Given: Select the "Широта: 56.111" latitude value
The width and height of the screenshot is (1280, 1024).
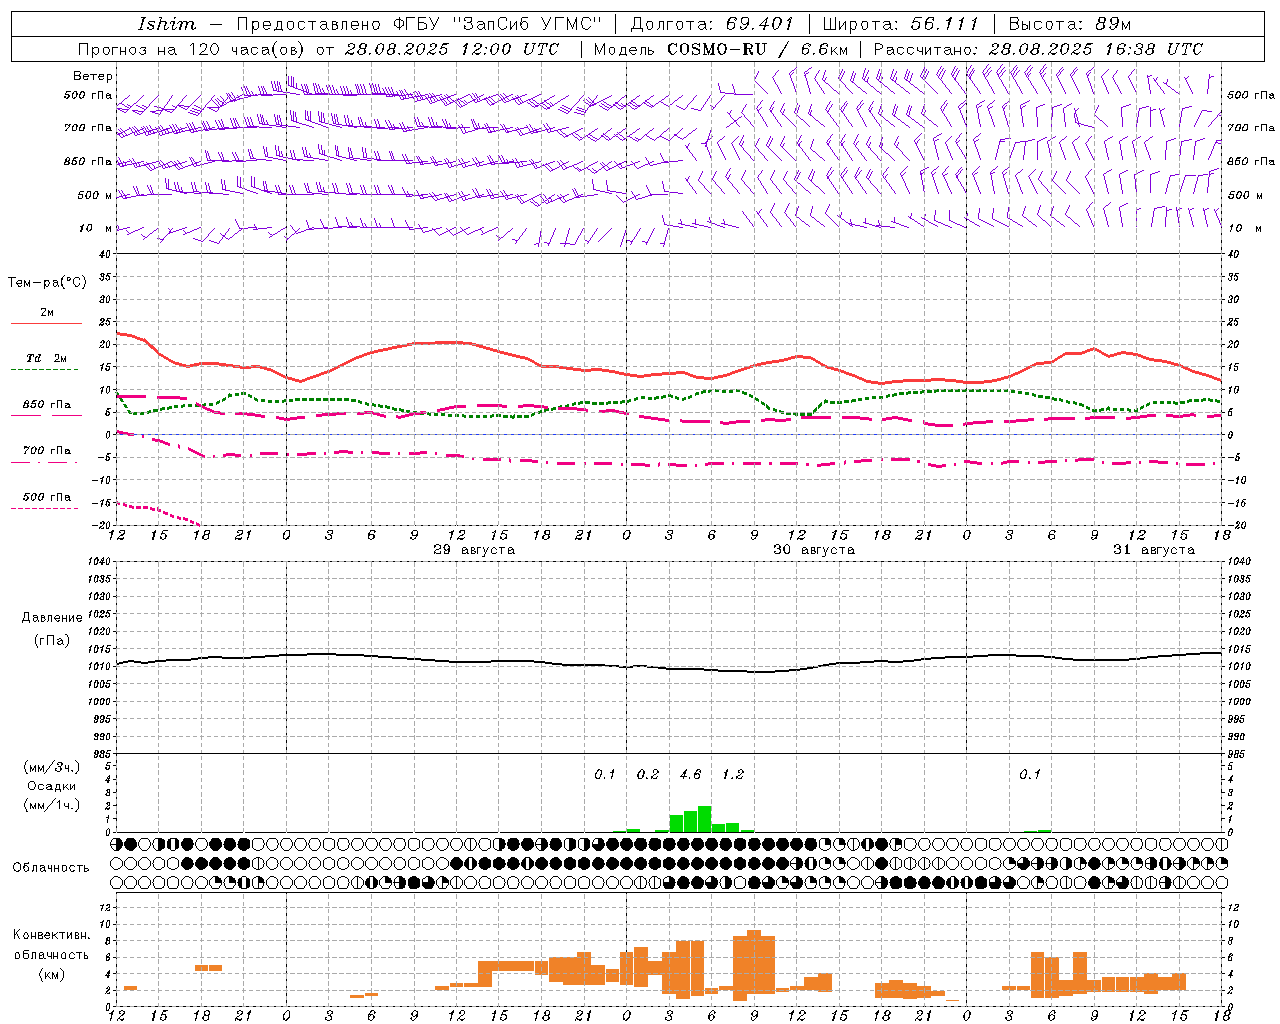Looking at the screenshot, I should (901, 24).
